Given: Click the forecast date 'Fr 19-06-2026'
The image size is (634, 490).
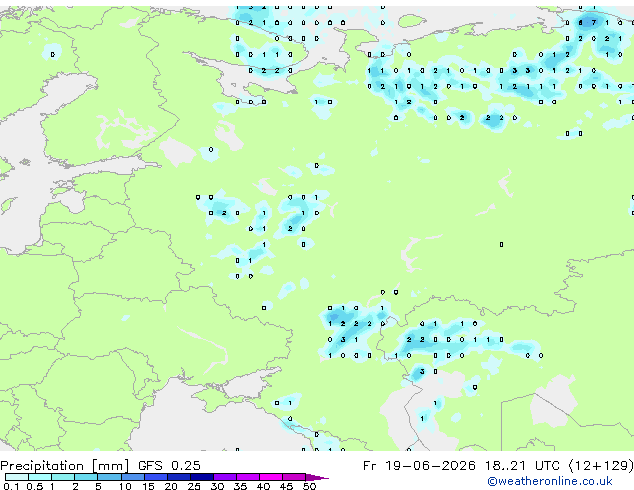Looking at the screenshot, I should (x=419, y=466).
